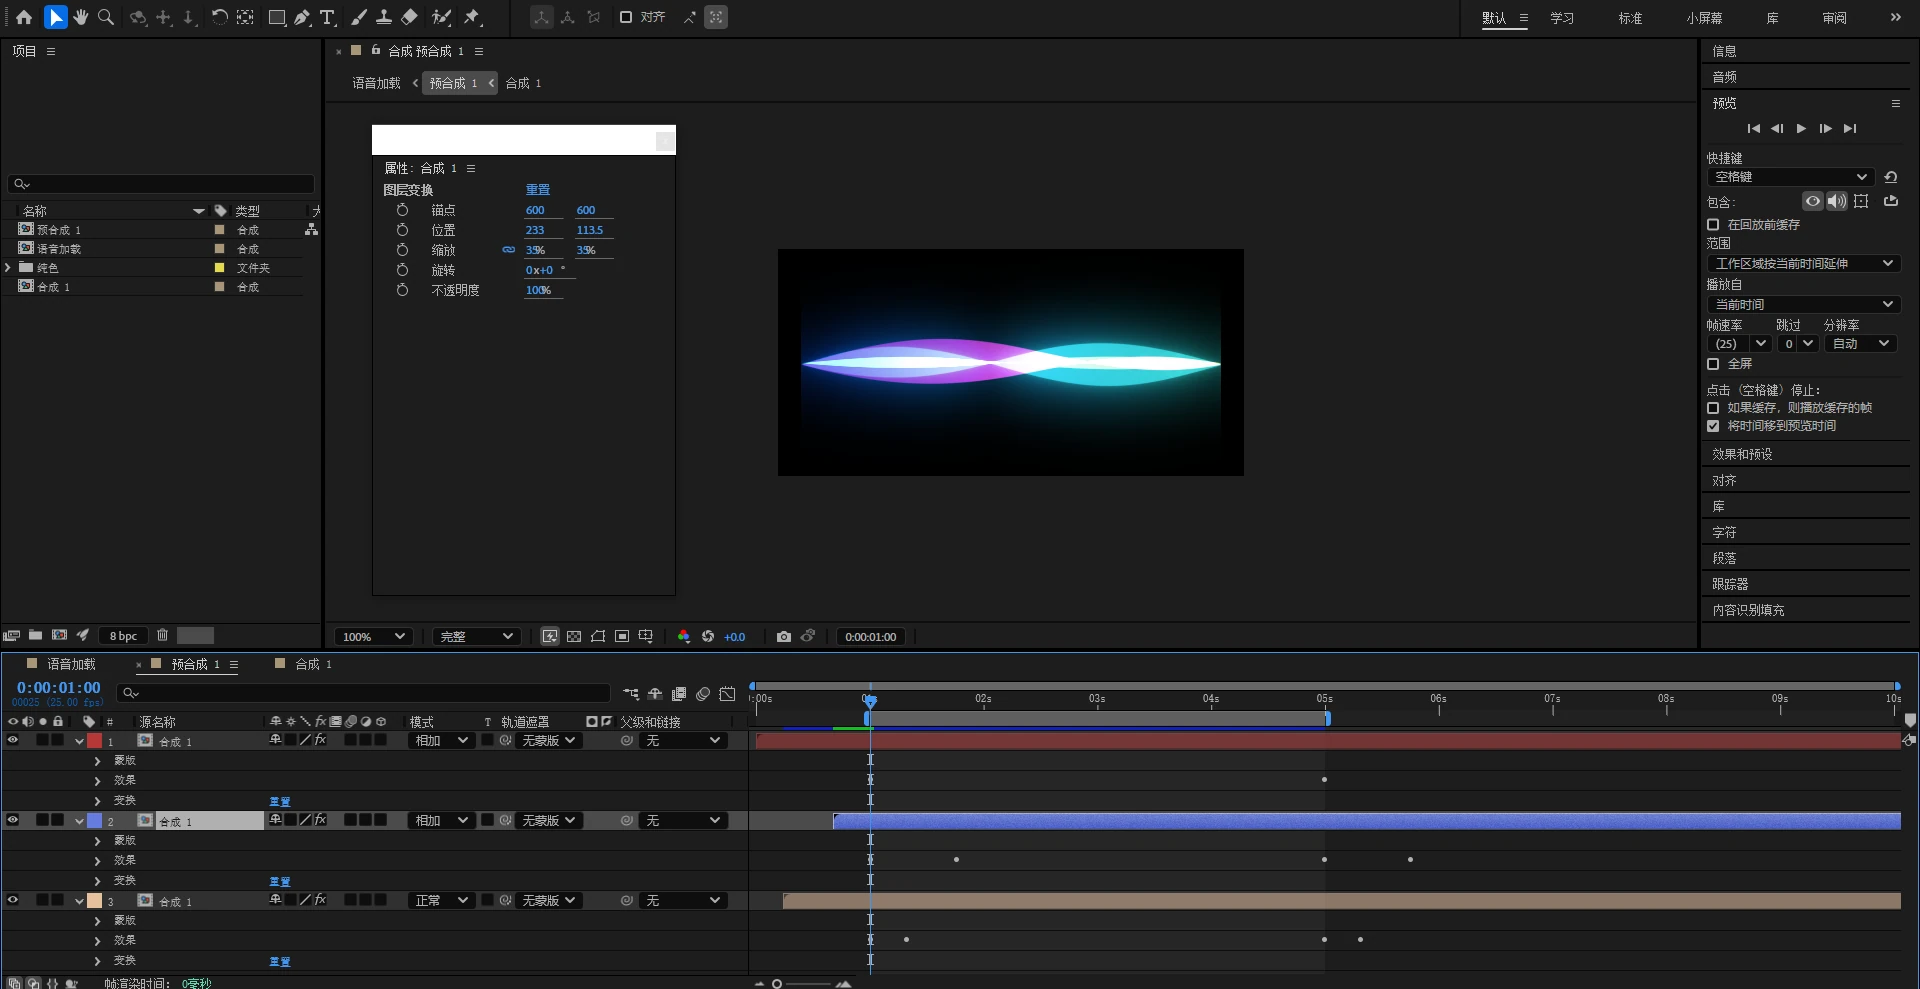This screenshot has width=1920, height=989.
Task: Select the Eraser tool
Action: click(x=409, y=17)
